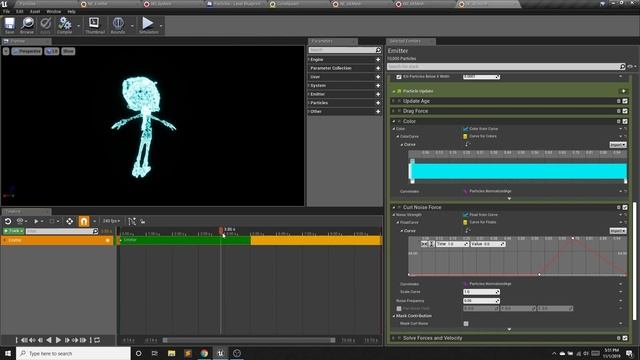Image resolution: width=640 pixels, height=360 pixels.
Task: Toggle the Update Age module enabled checkbox
Action: [625, 101]
